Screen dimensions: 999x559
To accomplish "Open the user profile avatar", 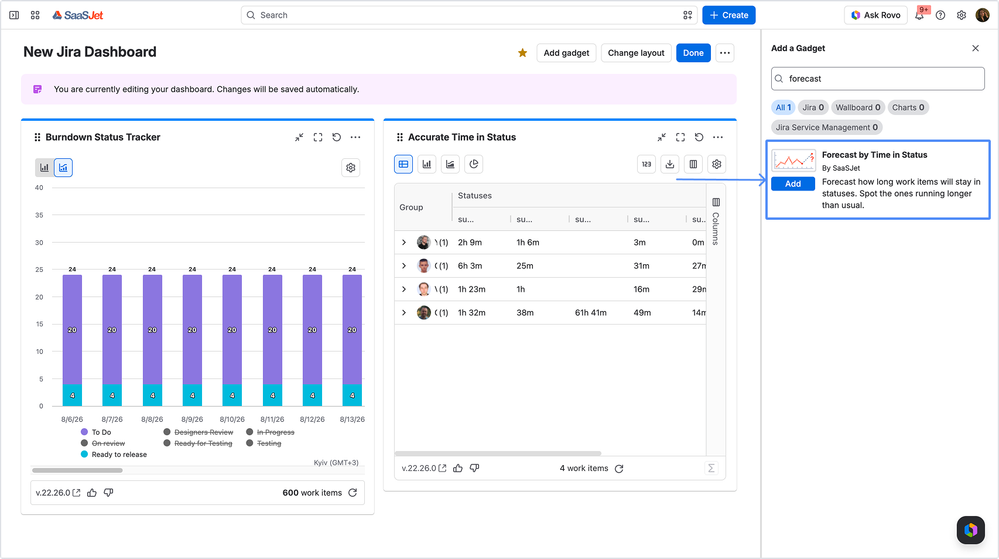I will tap(982, 15).
